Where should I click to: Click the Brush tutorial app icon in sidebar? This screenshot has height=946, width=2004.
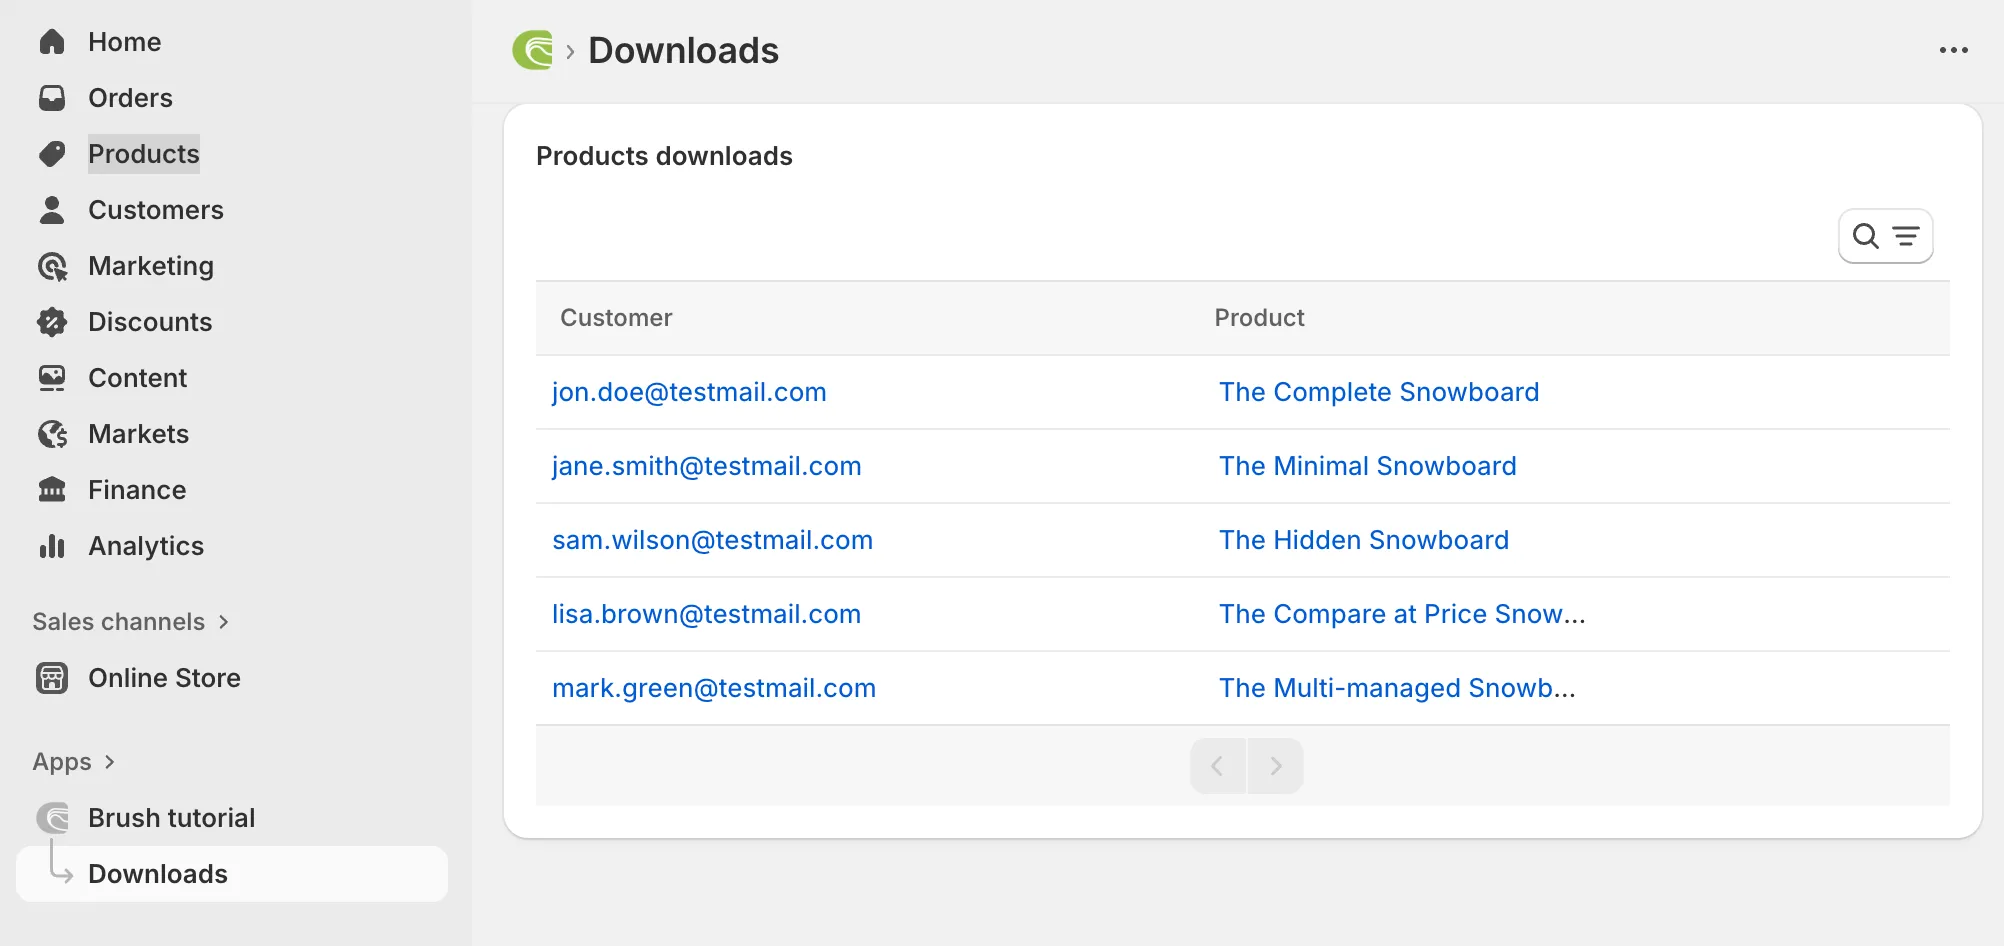[52, 818]
